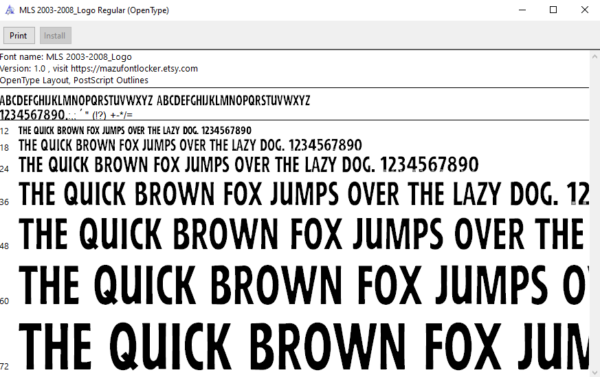Click the size label 18

(4, 147)
